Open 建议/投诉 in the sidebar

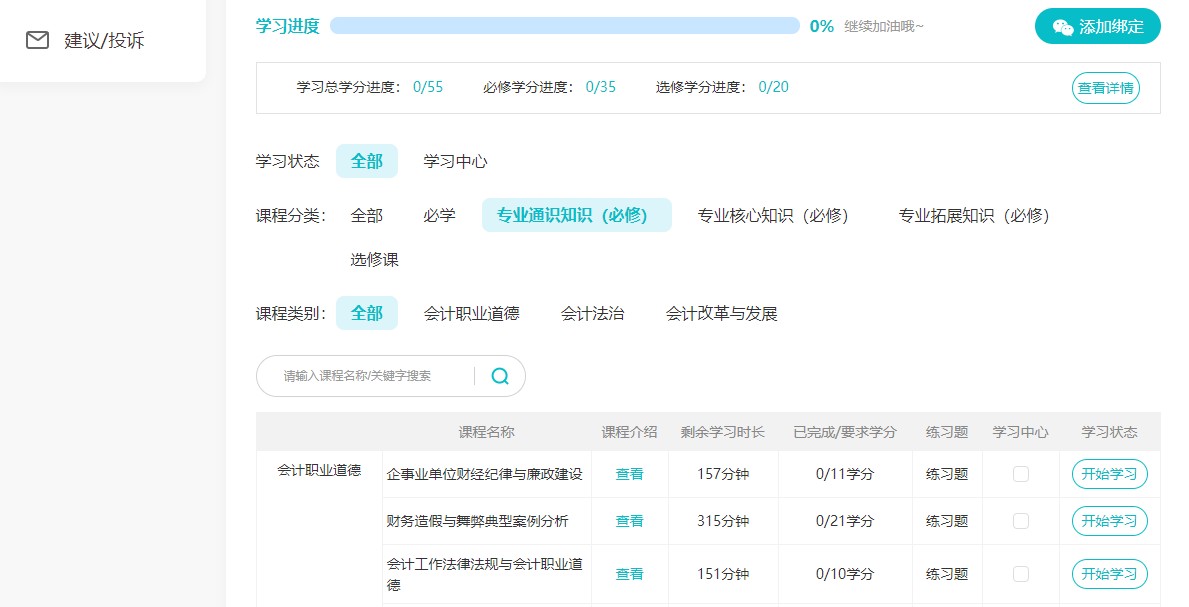click(x=104, y=40)
